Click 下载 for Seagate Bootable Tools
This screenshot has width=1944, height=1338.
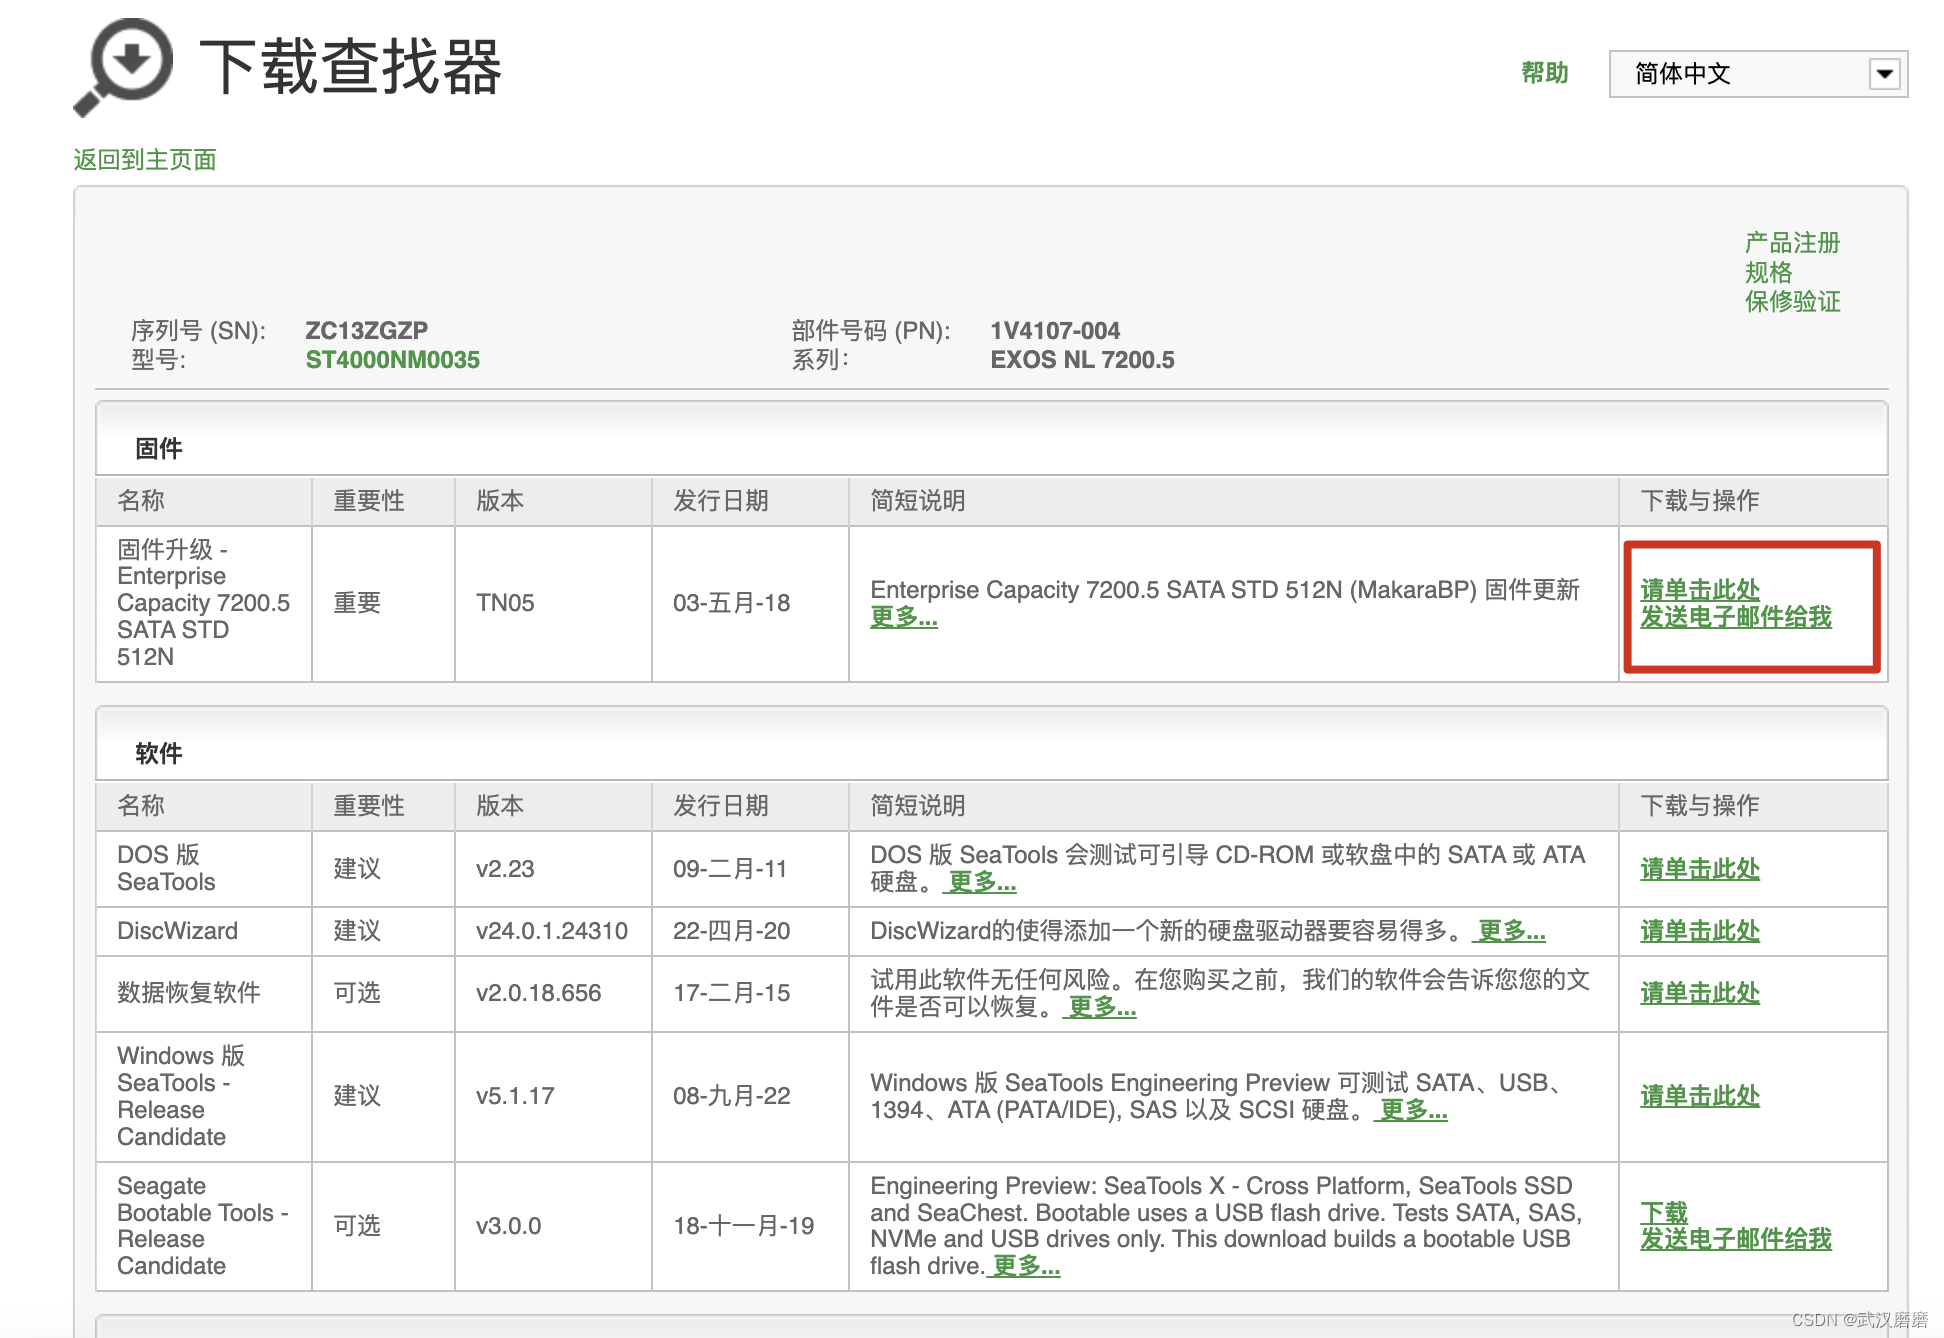[1663, 1212]
